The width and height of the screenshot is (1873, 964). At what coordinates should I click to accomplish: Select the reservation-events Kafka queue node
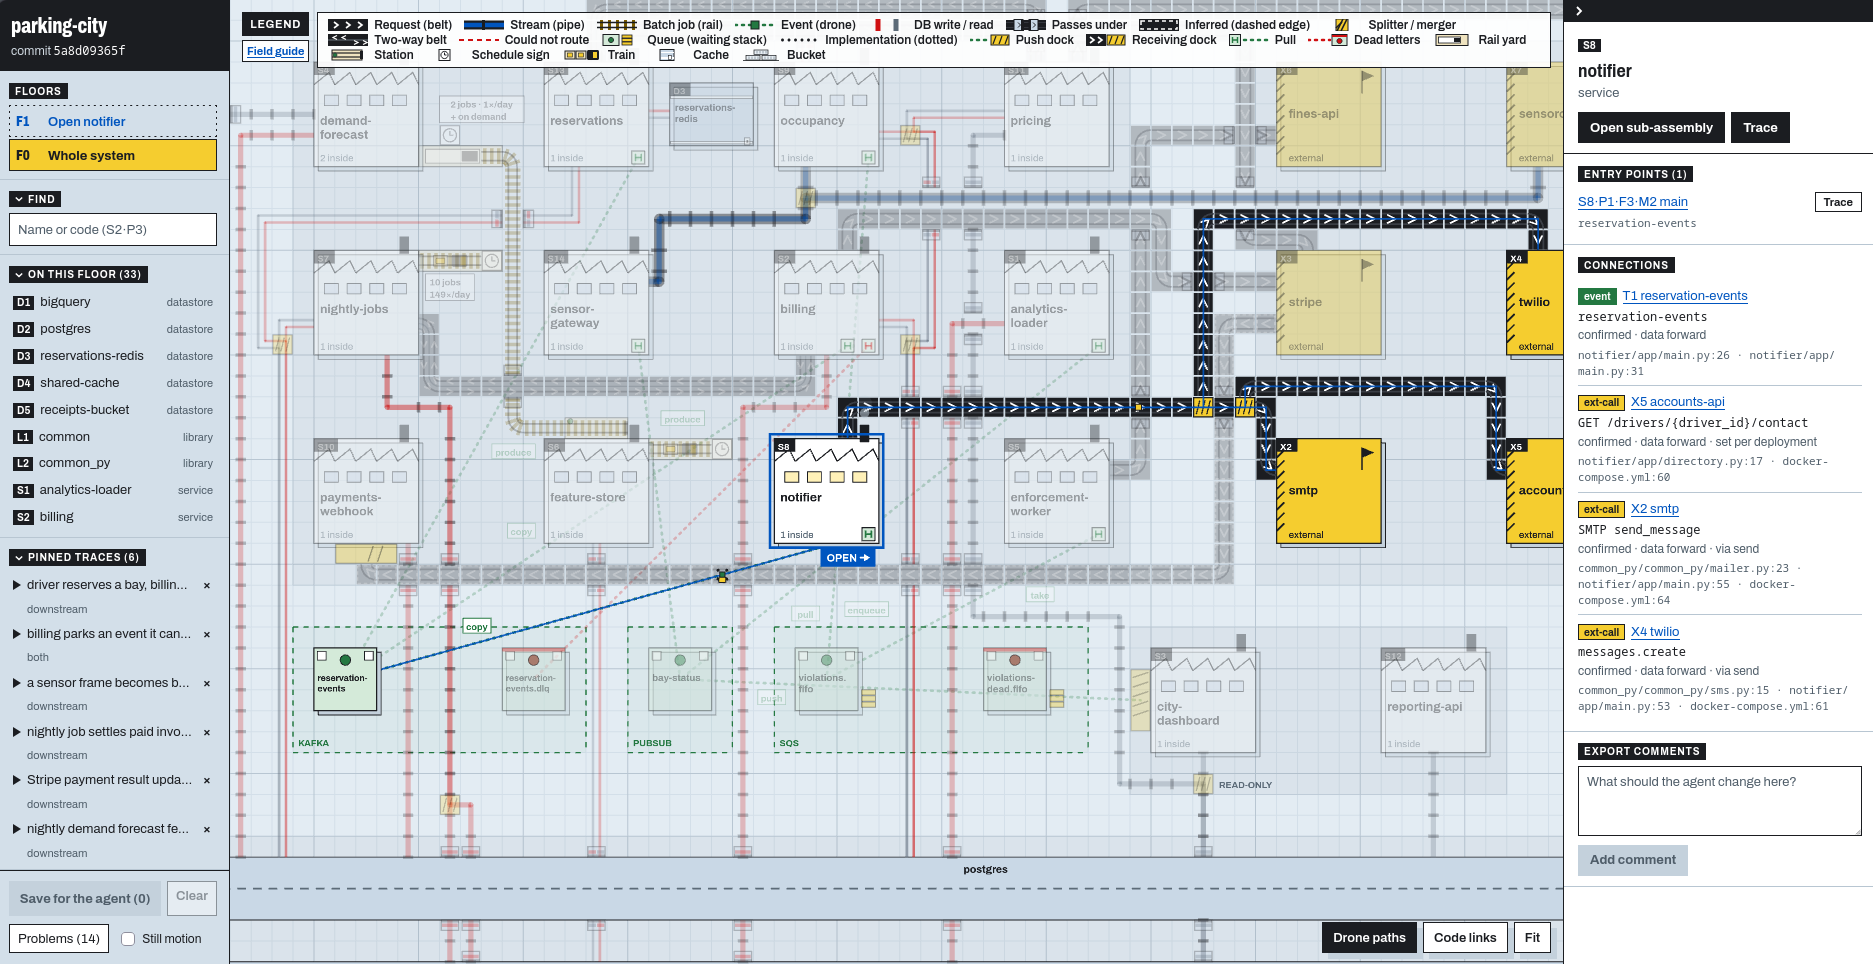pos(346,680)
